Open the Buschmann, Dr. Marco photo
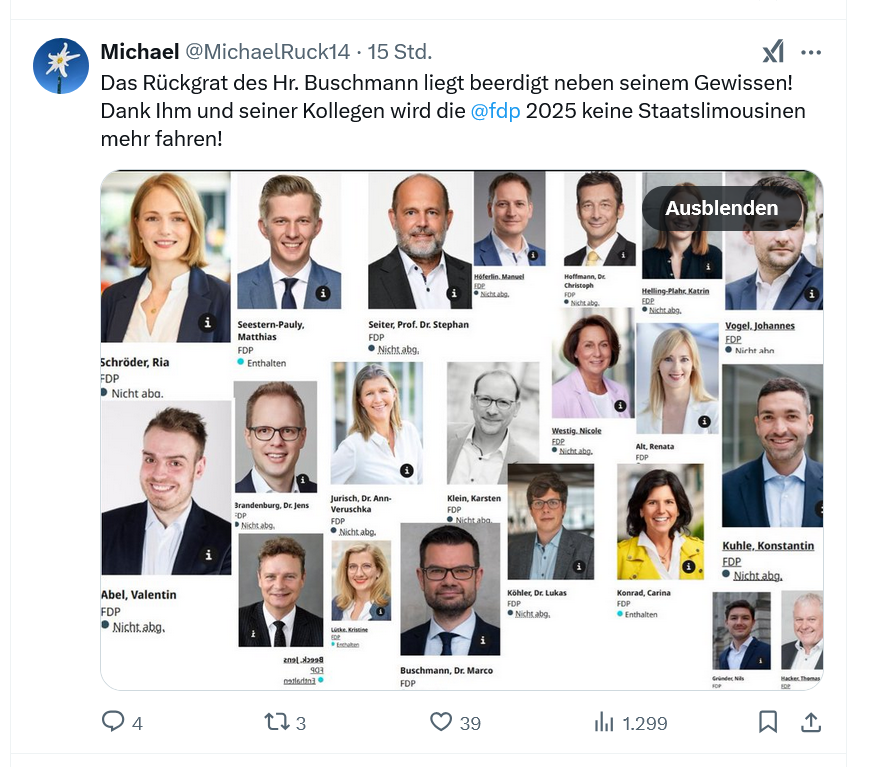This screenshot has height=767, width=869. (x=449, y=590)
